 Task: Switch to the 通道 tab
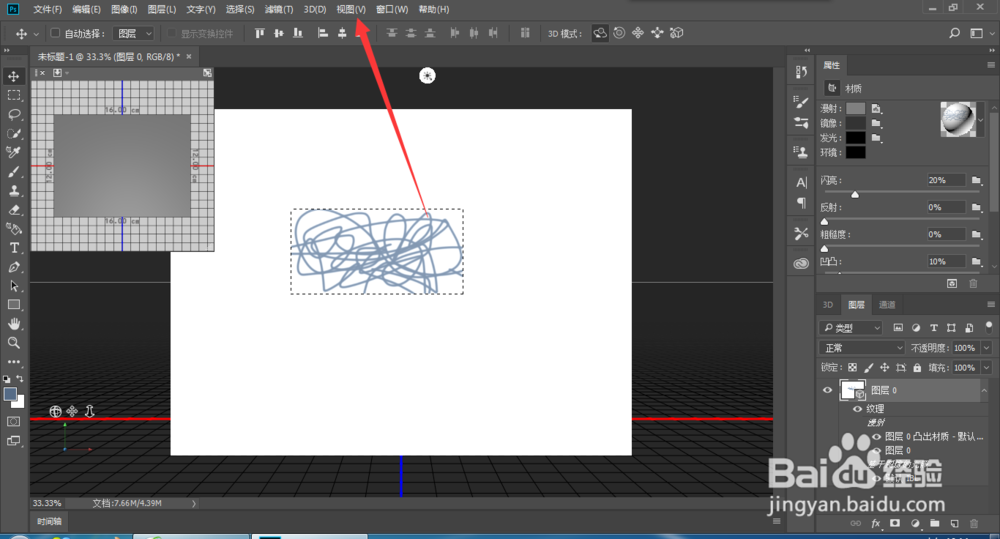tap(887, 305)
